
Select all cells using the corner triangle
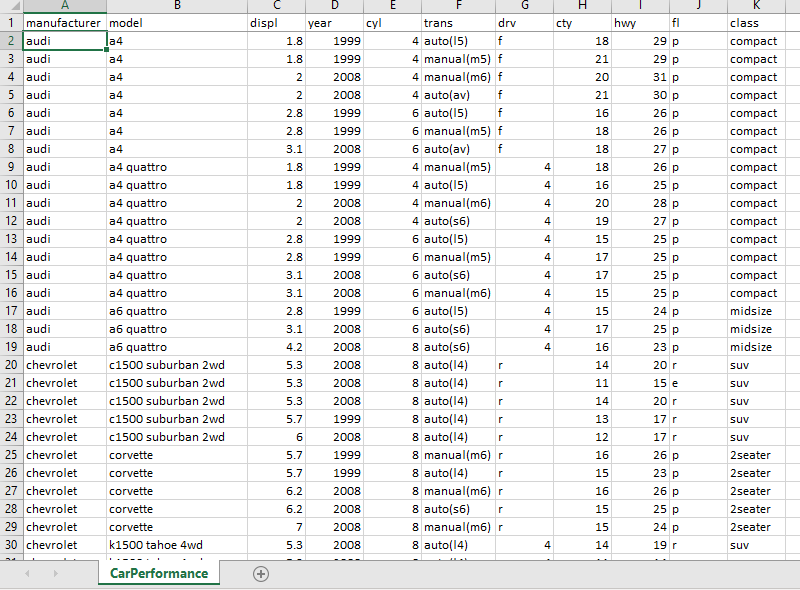[10, 7]
